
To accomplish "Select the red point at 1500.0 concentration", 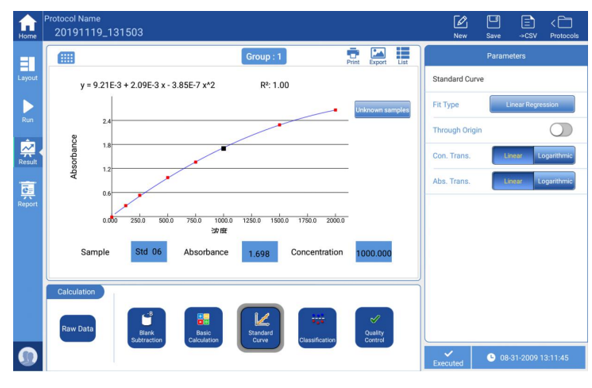I will pyautogui.click(x=279, y=125).
